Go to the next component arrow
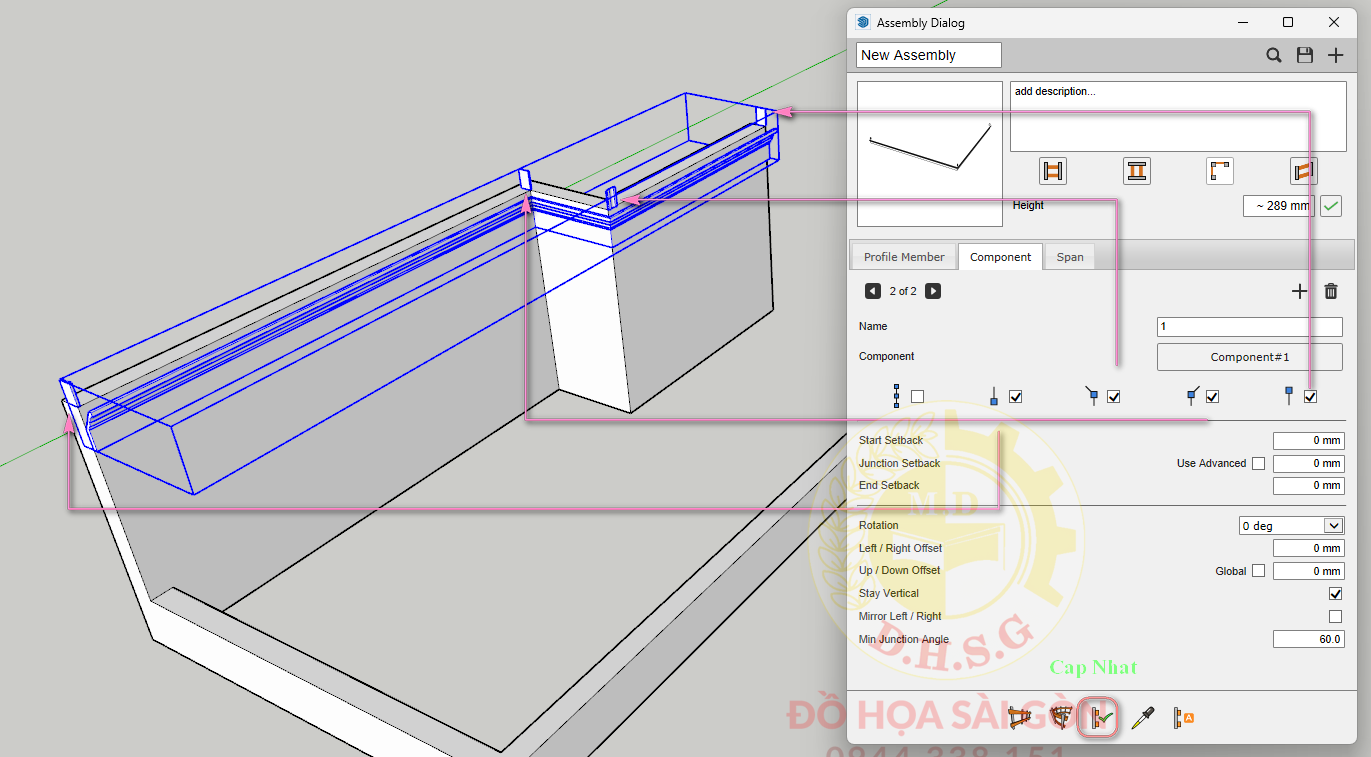 tap(933, 291)
